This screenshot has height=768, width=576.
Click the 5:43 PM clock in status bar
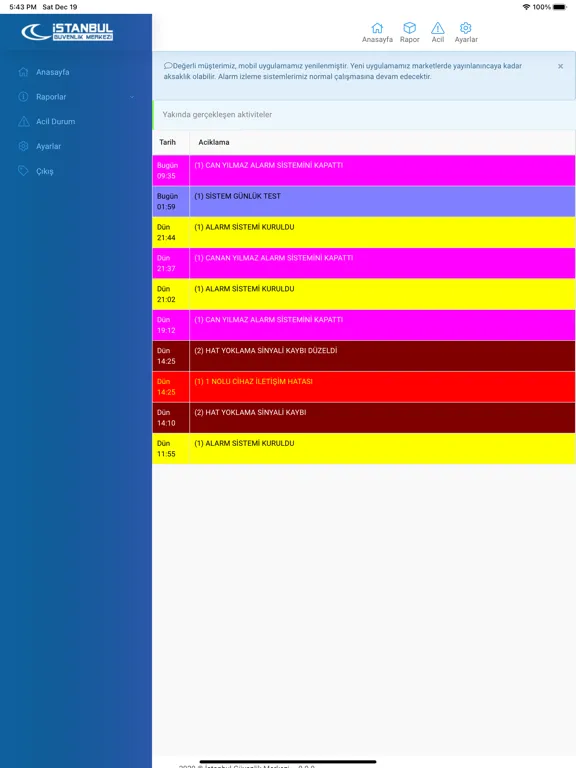(x=23, y=7)
